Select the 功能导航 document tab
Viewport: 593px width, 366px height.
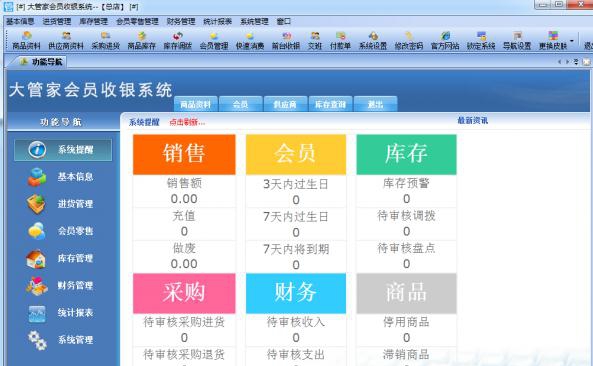(42, 62)
